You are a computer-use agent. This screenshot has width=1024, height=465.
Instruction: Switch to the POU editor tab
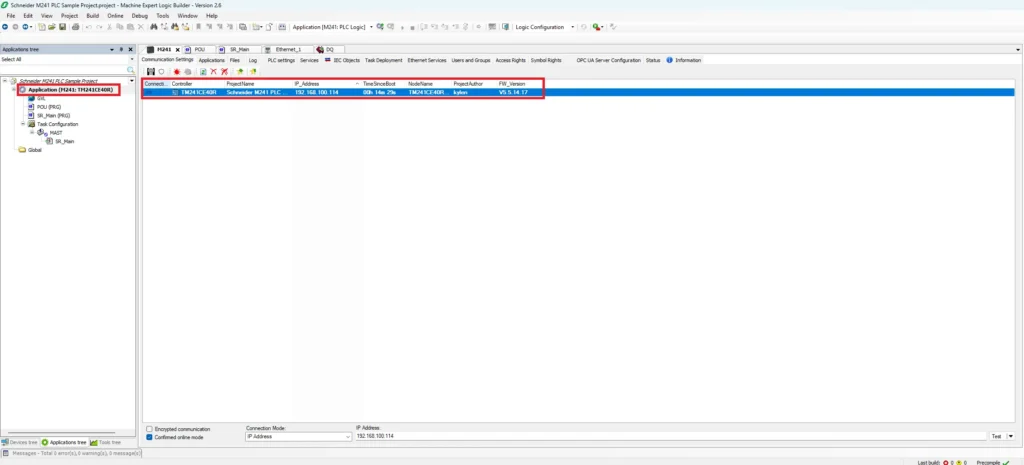coord(199,50)
